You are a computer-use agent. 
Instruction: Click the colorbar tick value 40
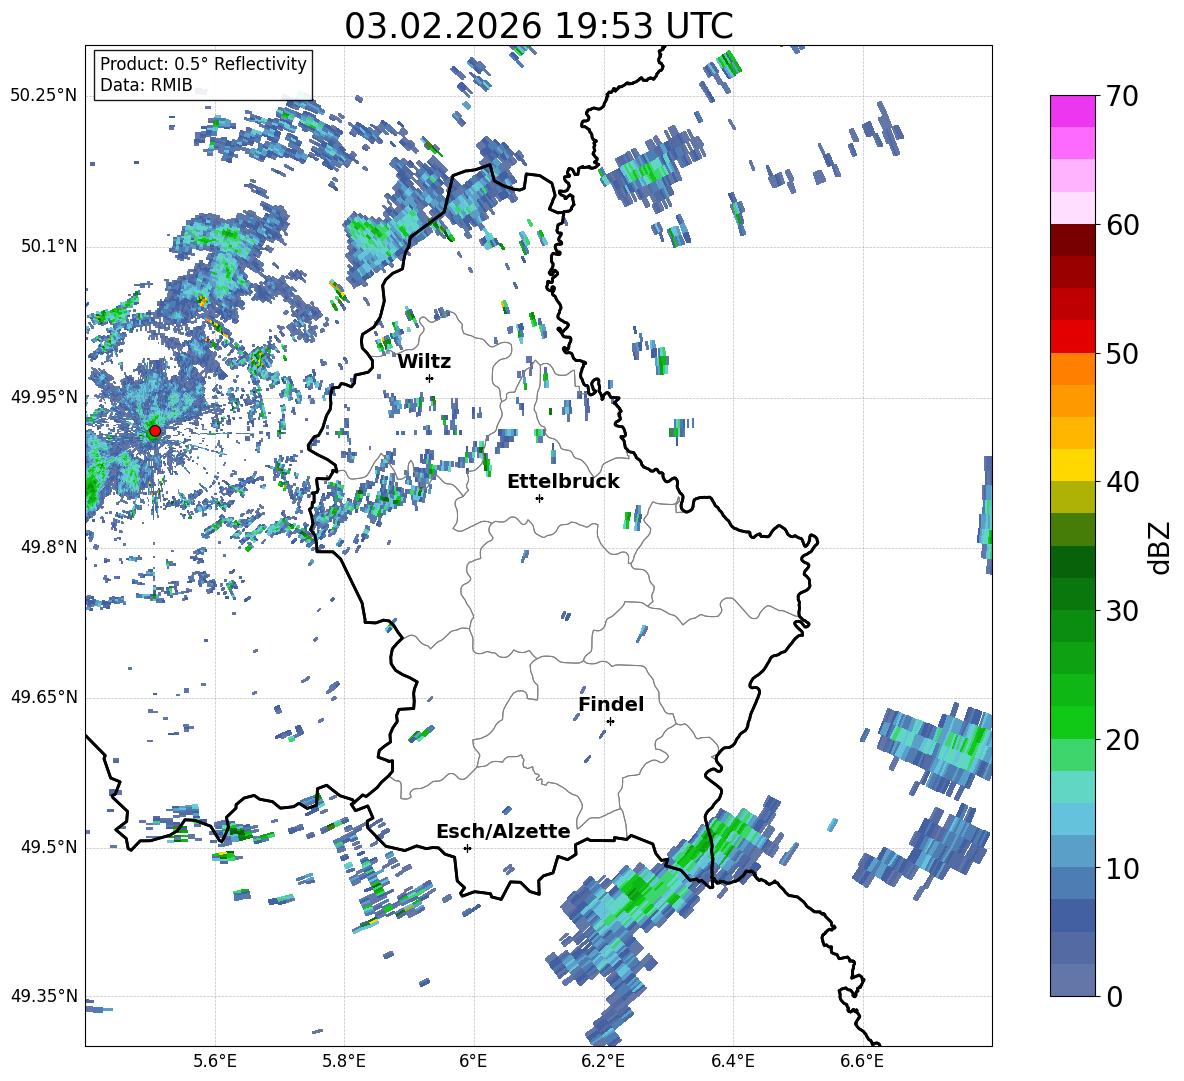1122,482
